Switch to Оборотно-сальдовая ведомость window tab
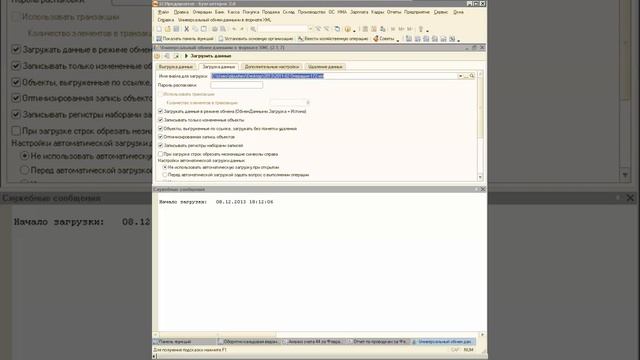The image size is (640, 360). pos(249,342)
